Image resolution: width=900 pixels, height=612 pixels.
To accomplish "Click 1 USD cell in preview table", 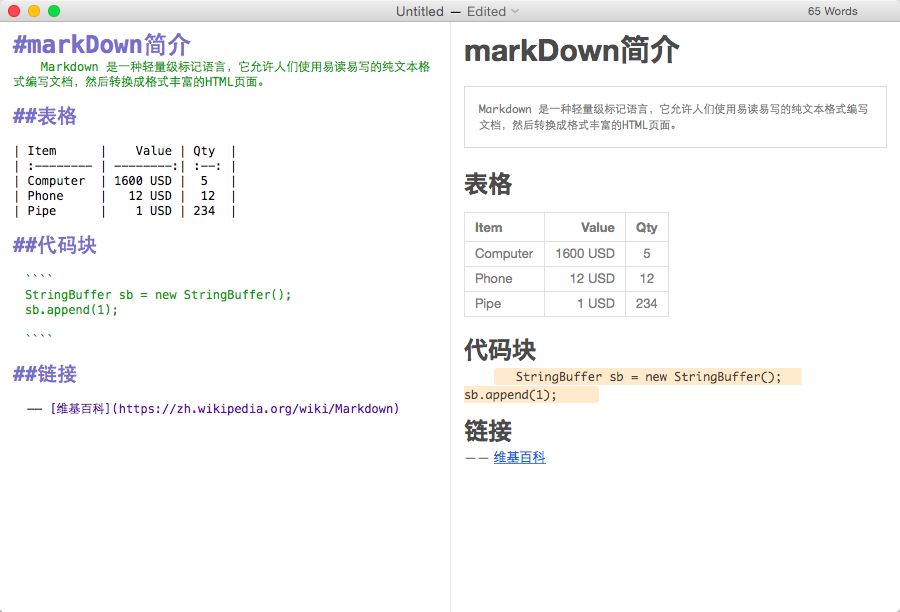I will (x=585, y=304).
